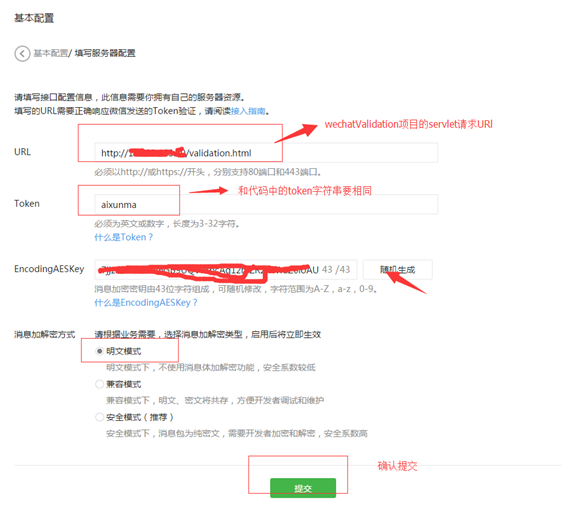Click the 43 /43 character counter
Image resolution: width=564 pixels, height=505 pixels.
tap(336, 270)
